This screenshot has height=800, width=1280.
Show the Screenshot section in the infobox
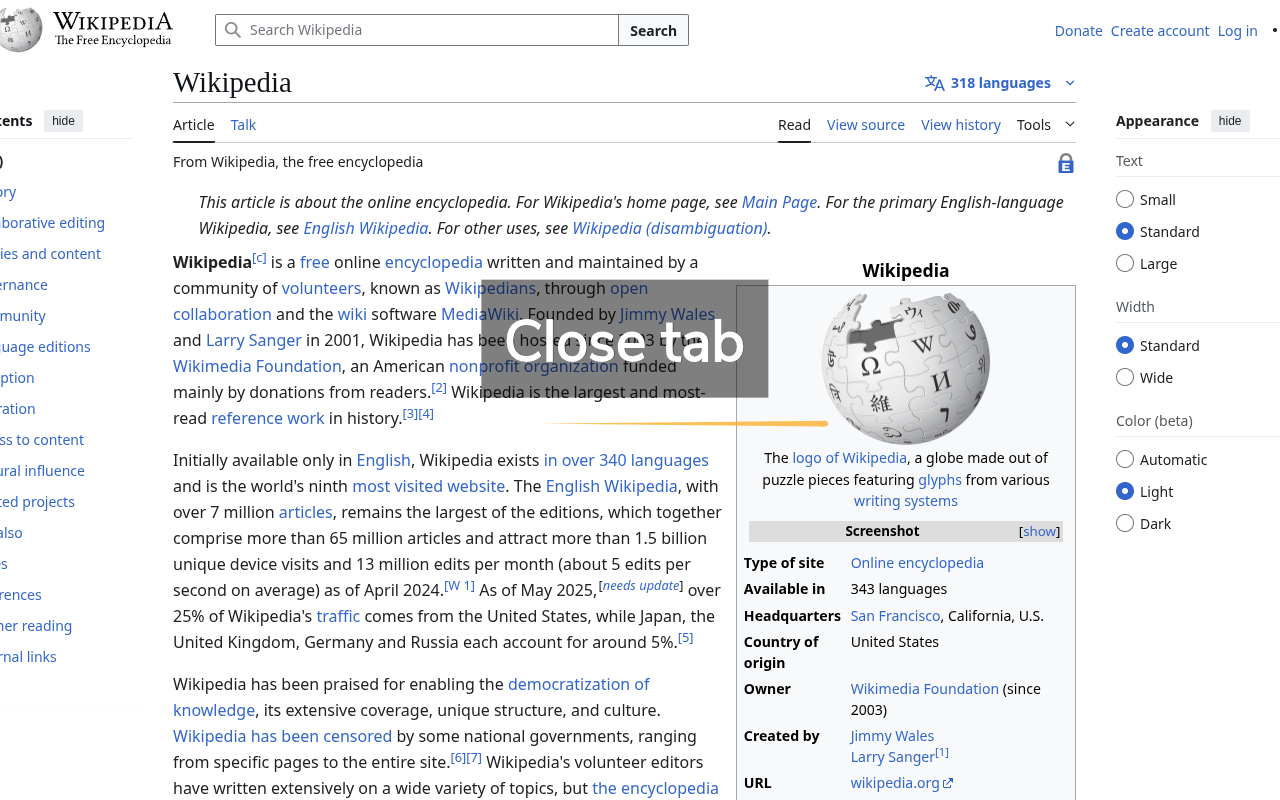[x=1039, y=531]
